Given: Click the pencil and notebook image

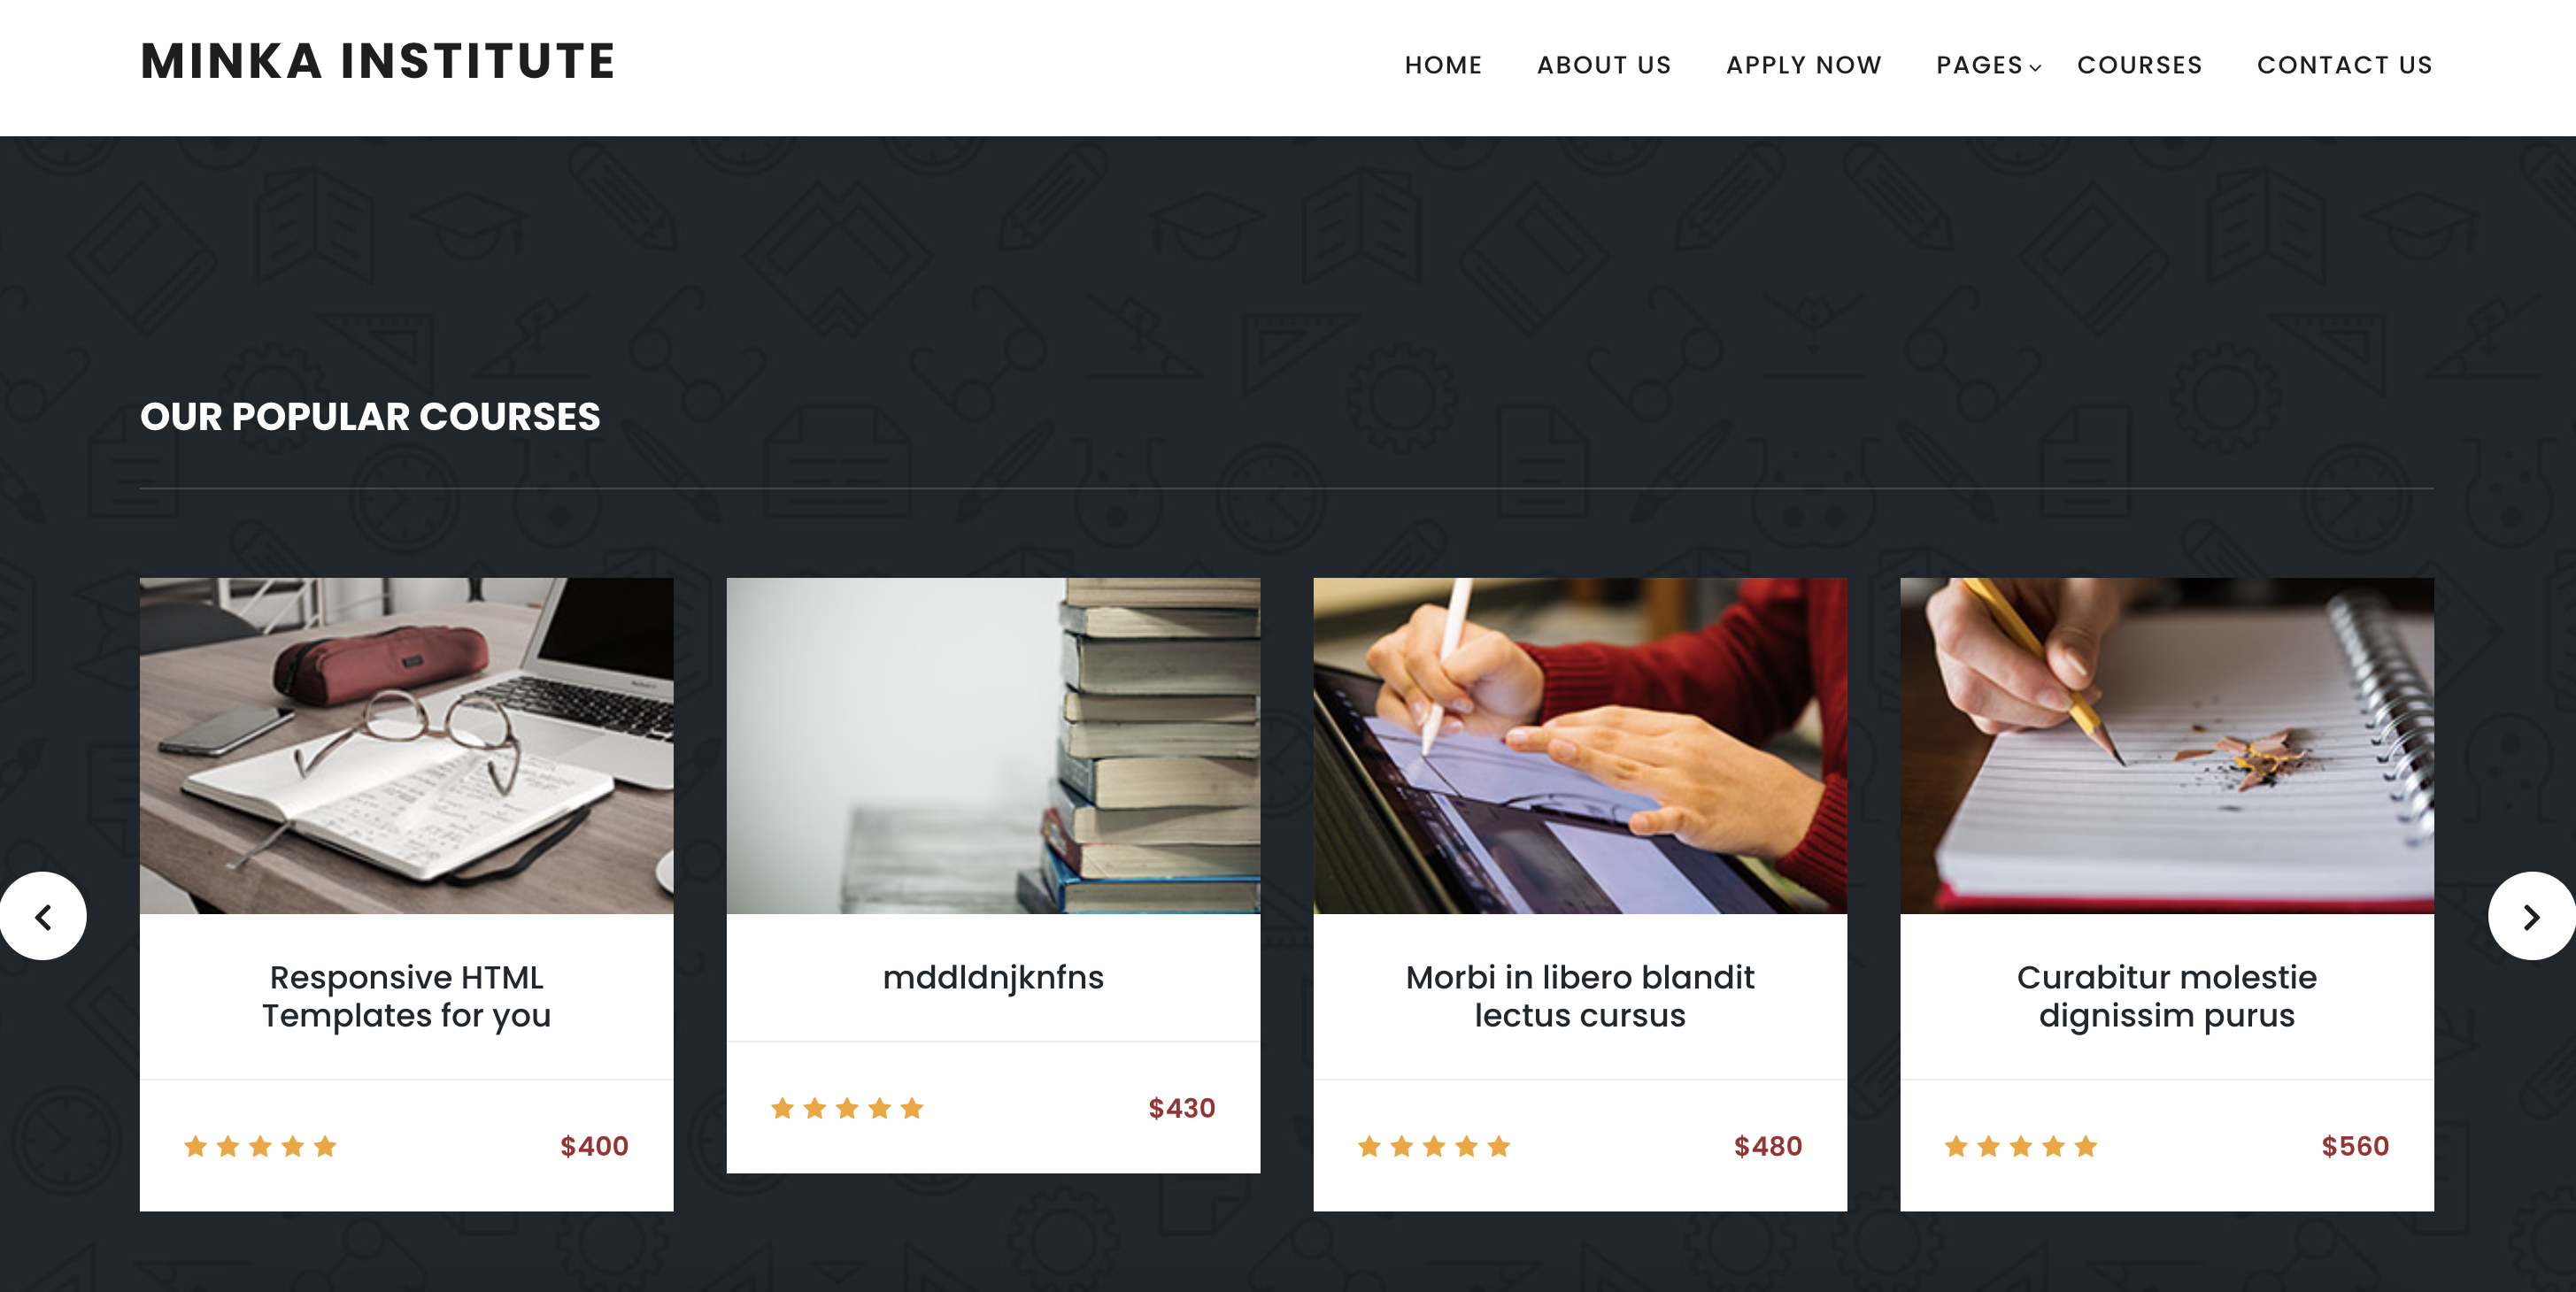Looking at the screenshot, I should (x=2167, y=745).
